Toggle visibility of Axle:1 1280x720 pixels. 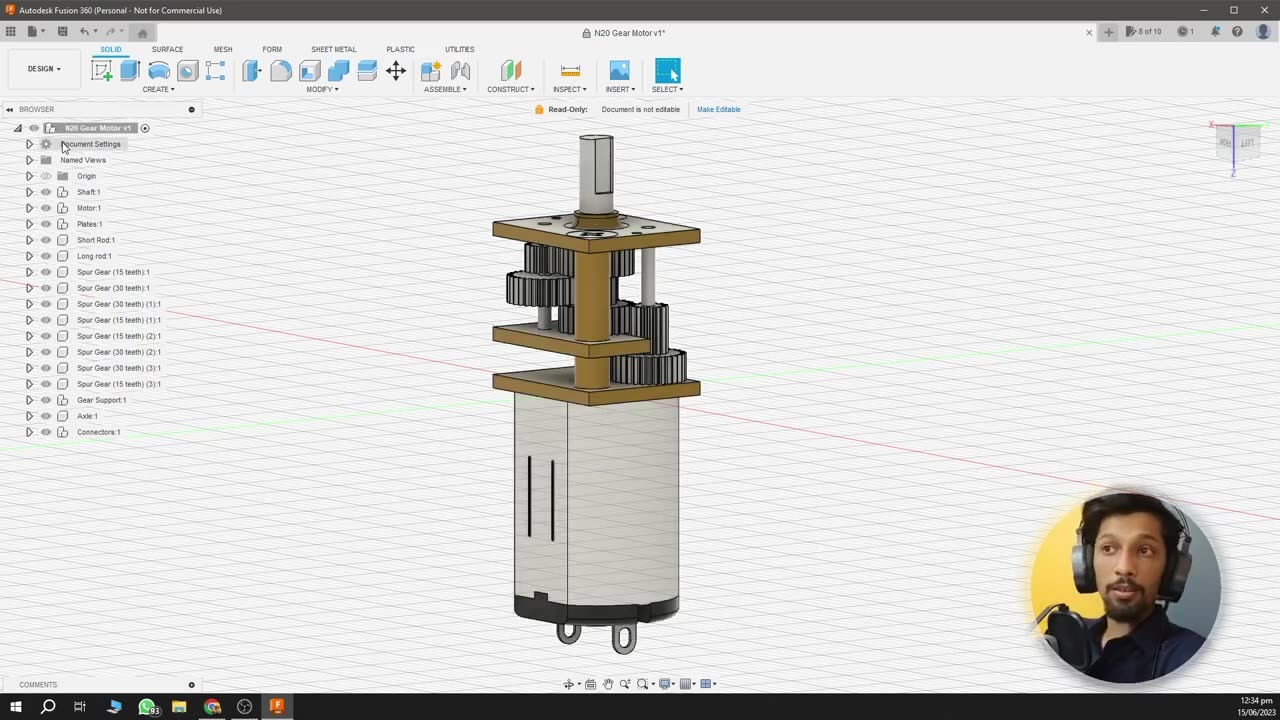tap(46, 416)
